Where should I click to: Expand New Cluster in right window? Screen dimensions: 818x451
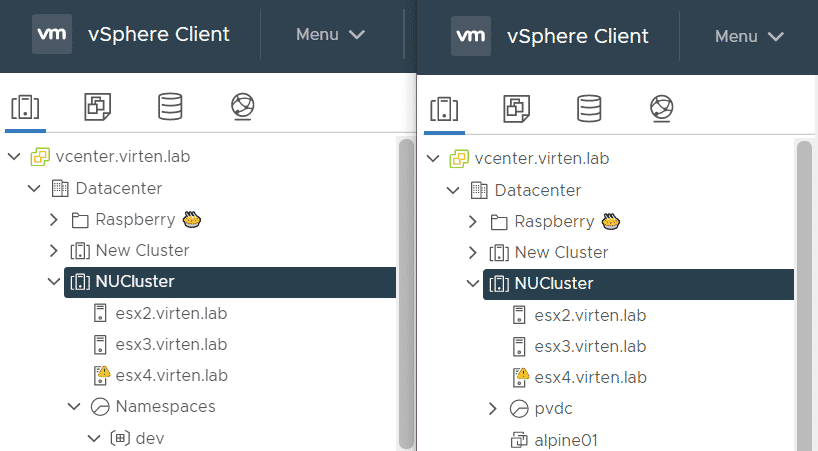point(473,253)
